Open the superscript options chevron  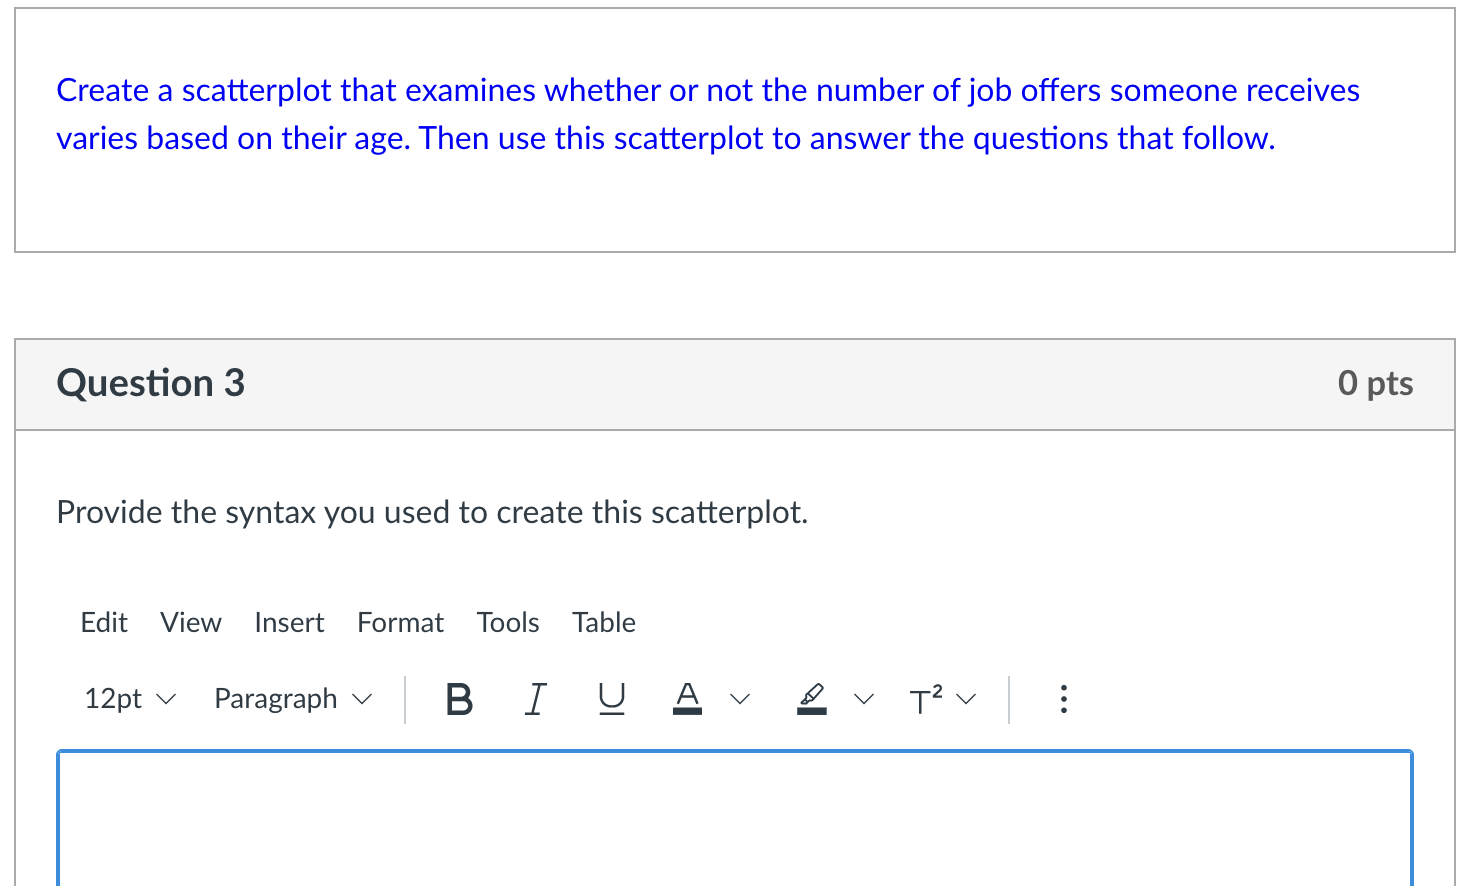point(966,699)
